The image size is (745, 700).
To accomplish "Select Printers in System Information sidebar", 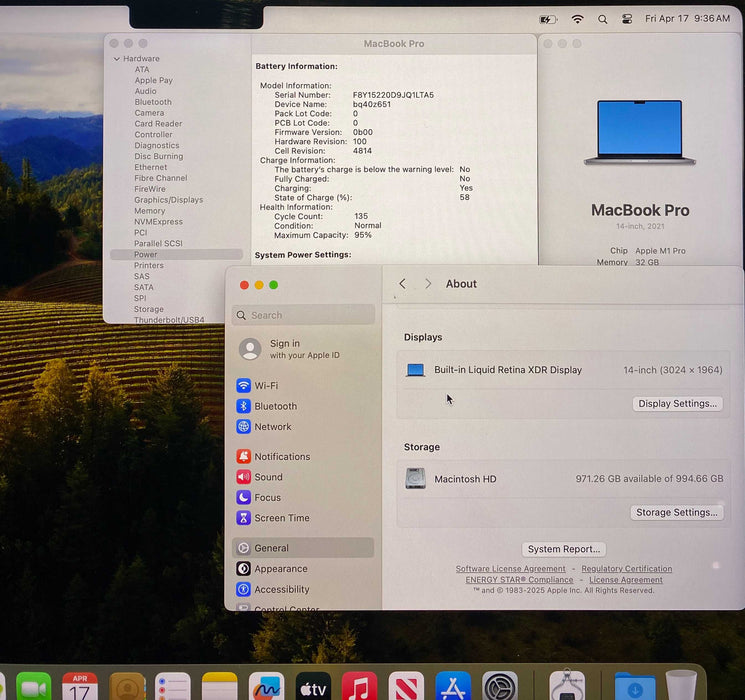I will click(149, 265).
